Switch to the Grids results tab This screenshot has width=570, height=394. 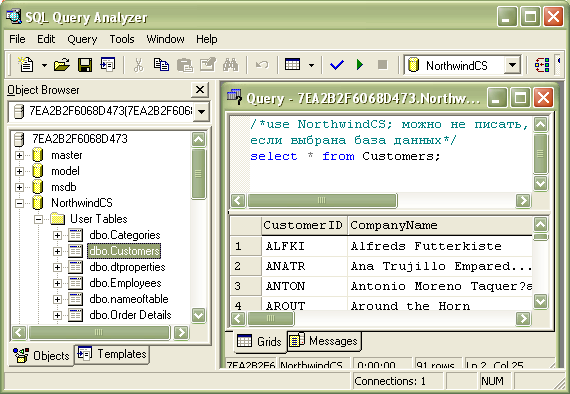(x=260, y=341)
